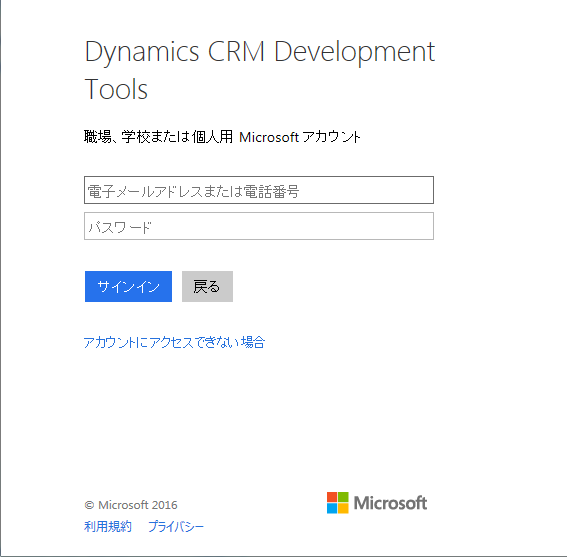
Task: Click the red square in Microsoft logo
Action: pos(332,497)
